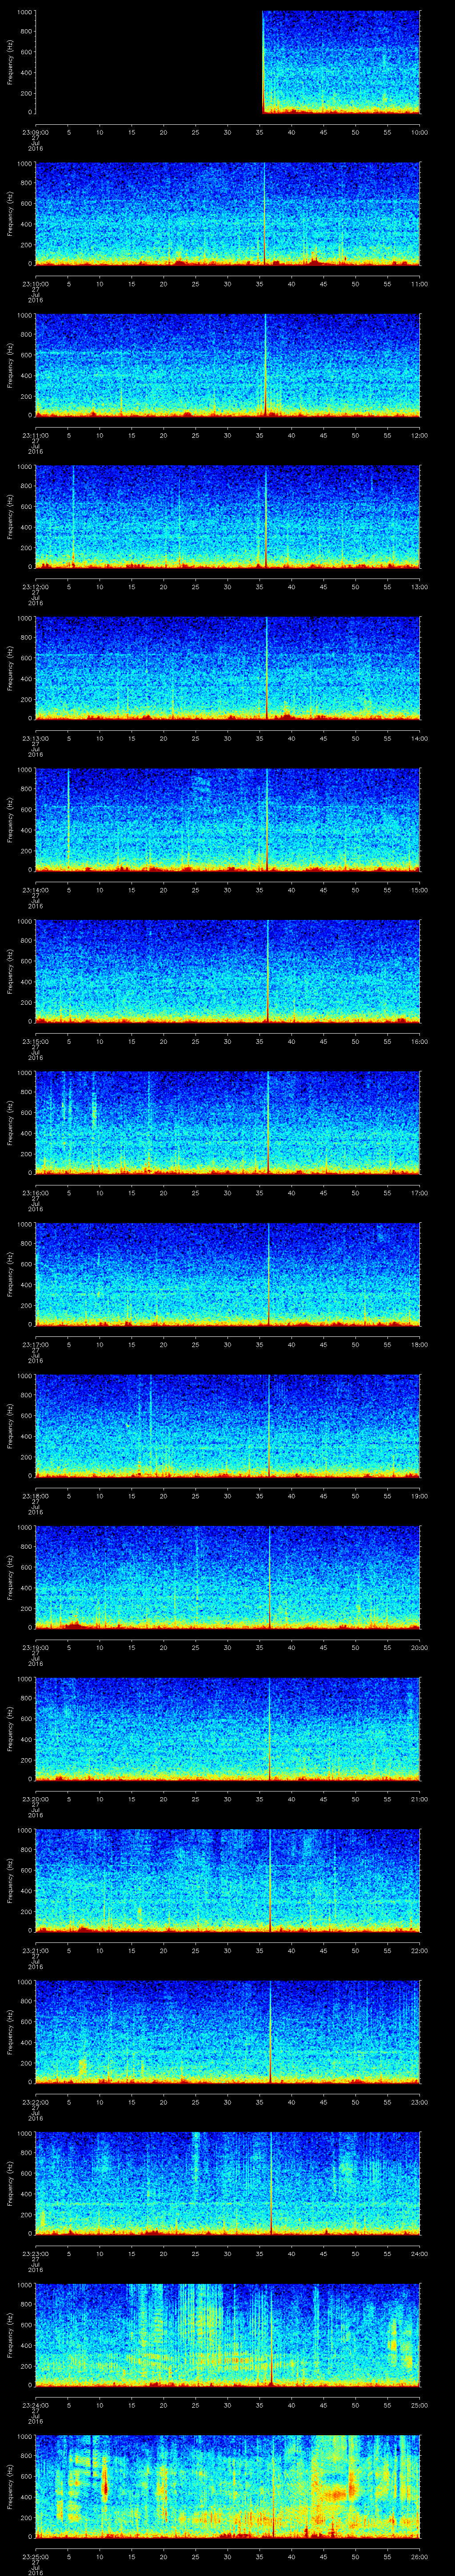Viewport: 455px width, 2576px height.
Task: Click the "16:00" end time label
Action: coord(419,1041)
